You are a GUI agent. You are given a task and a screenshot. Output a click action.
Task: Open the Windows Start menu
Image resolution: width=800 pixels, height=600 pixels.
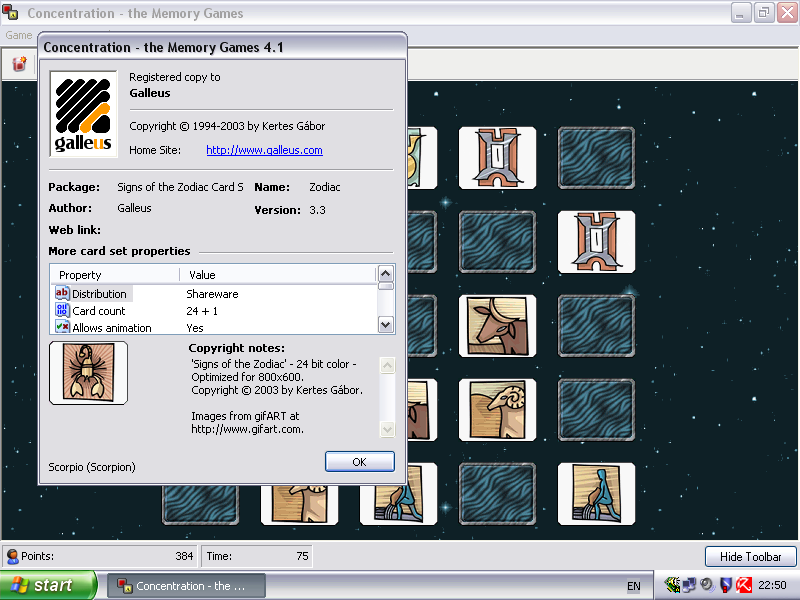(48, 585)
